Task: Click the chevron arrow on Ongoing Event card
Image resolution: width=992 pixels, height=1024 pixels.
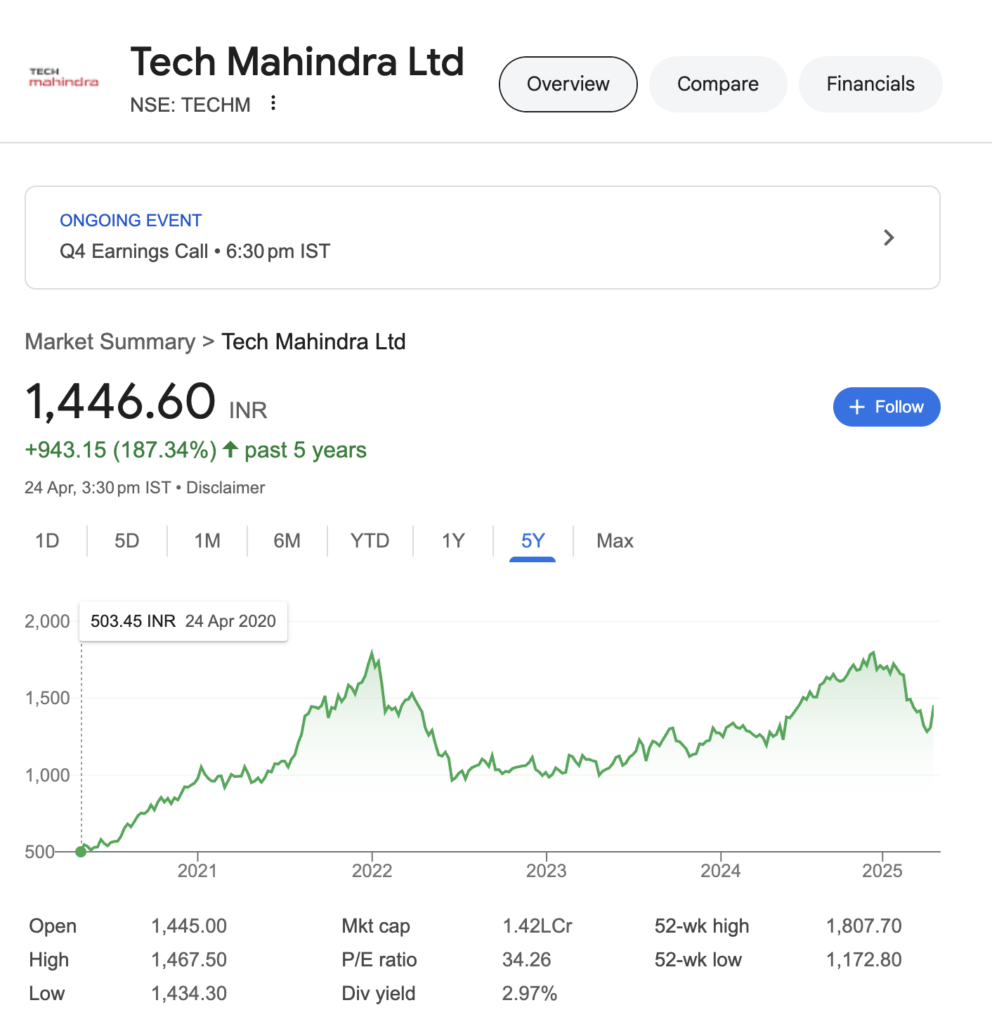Action: pos(888,238)
